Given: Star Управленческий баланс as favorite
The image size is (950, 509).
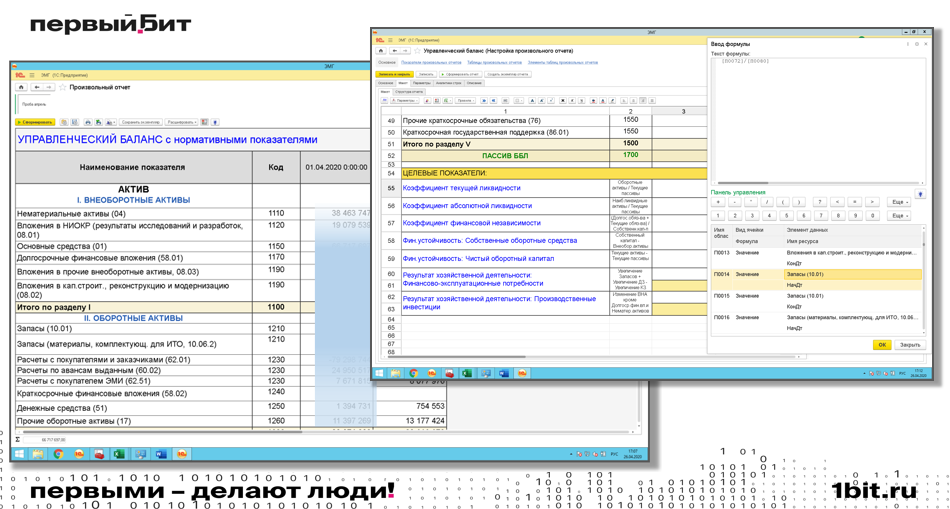Looking at the screenshot, I should 417,51.
